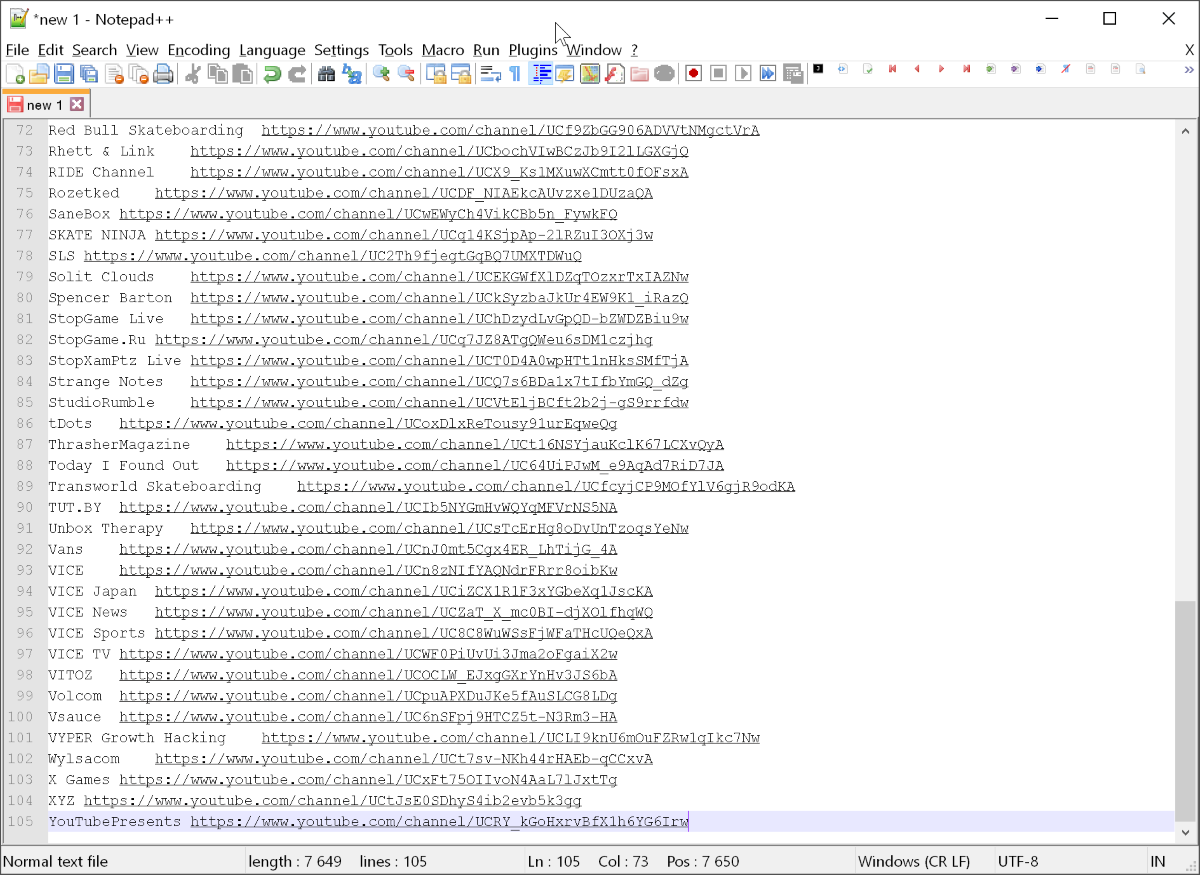Click the 'UTF-8' encoding status field
The height and width of the screenshot is (875, 1200).
coord(1018,862)
